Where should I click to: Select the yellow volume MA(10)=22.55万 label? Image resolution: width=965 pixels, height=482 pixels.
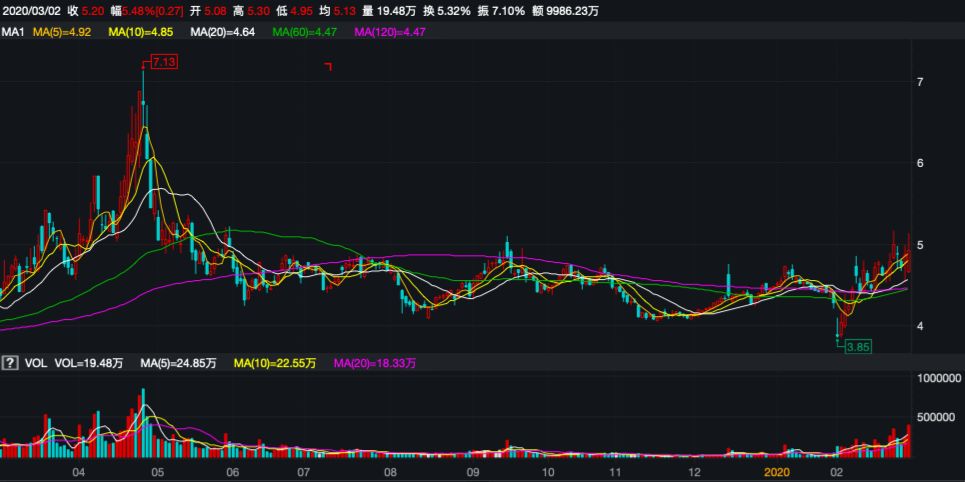tap(274, 362)
